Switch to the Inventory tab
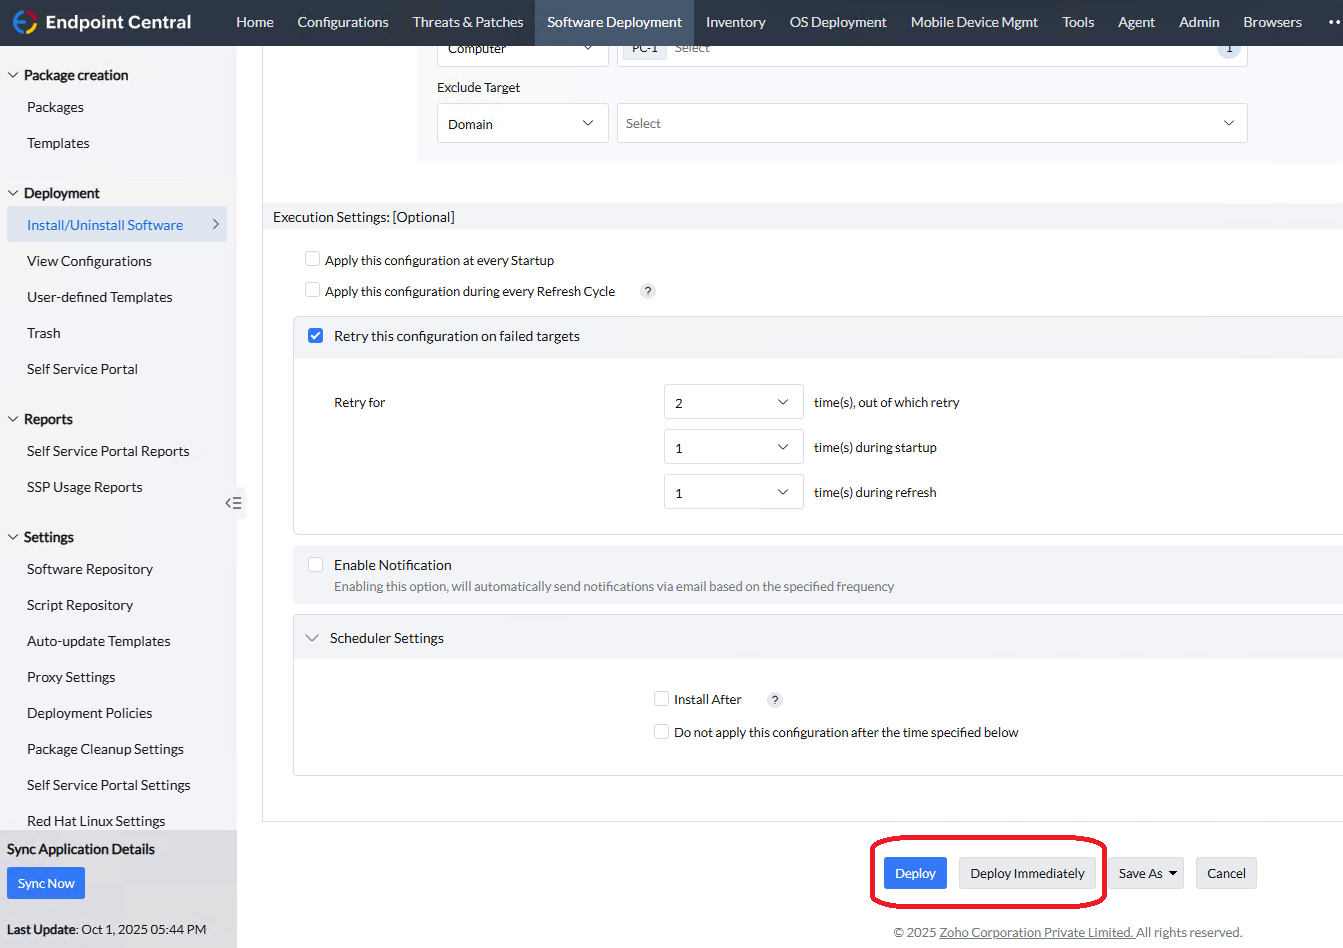The height and width of the screenshot is (948, 1343). [x=735, y=22]
